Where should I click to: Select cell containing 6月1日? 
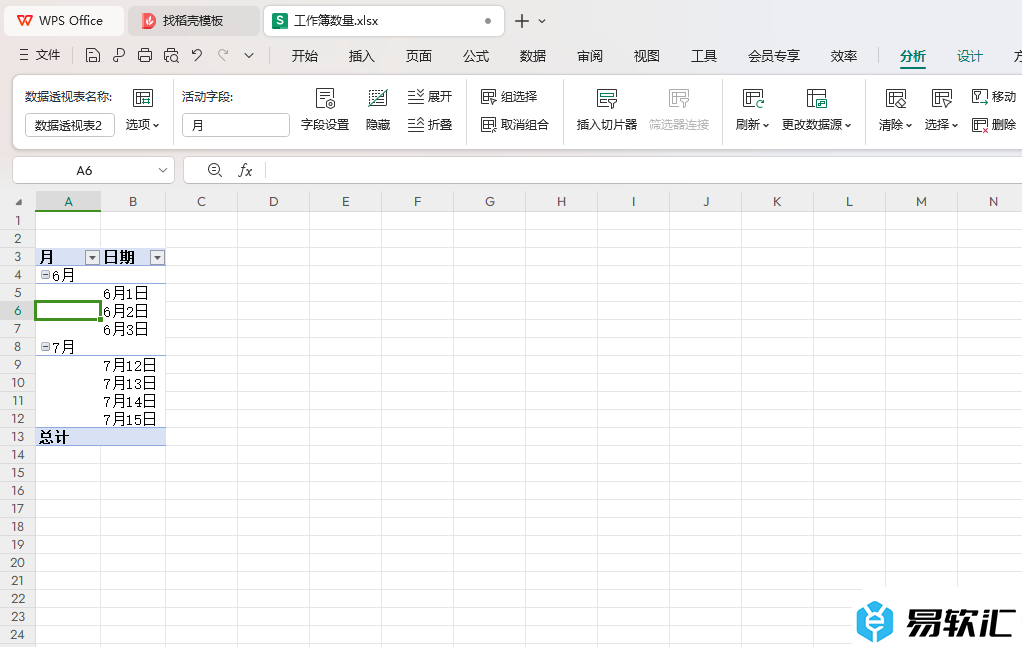pyautogui.click(x=133, y=293)
